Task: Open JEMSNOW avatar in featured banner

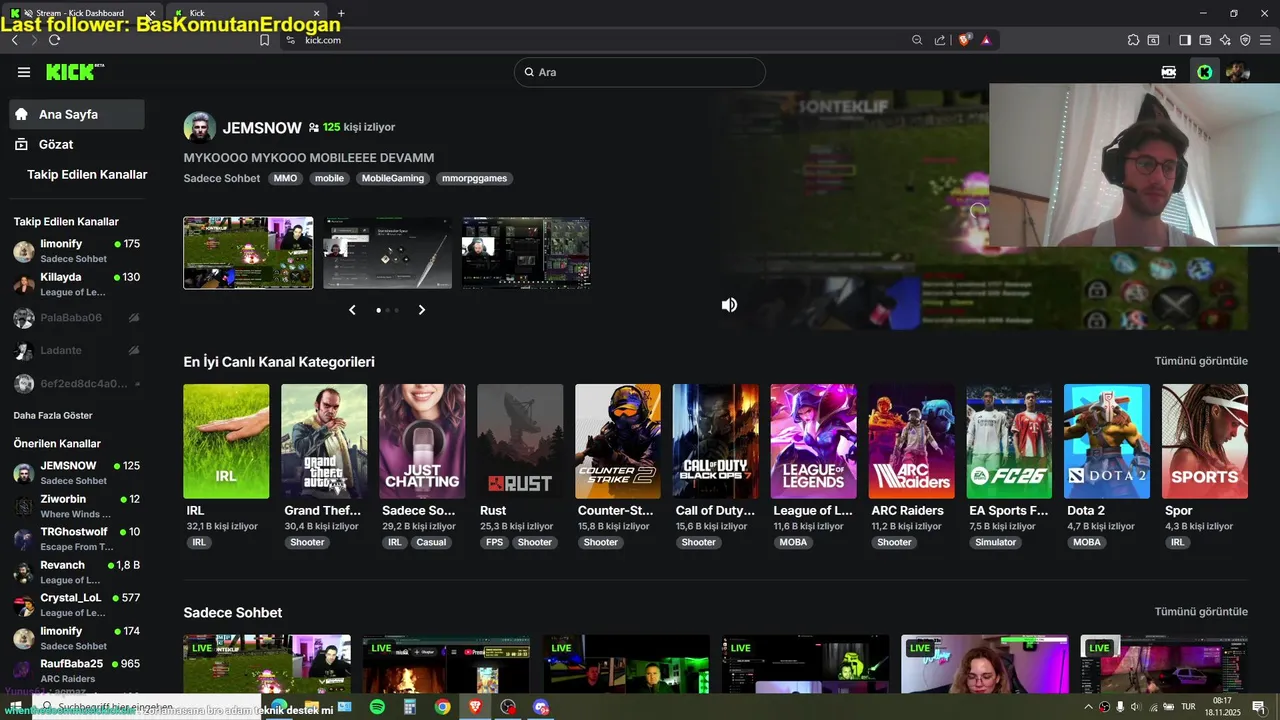Action: point(200,128)
